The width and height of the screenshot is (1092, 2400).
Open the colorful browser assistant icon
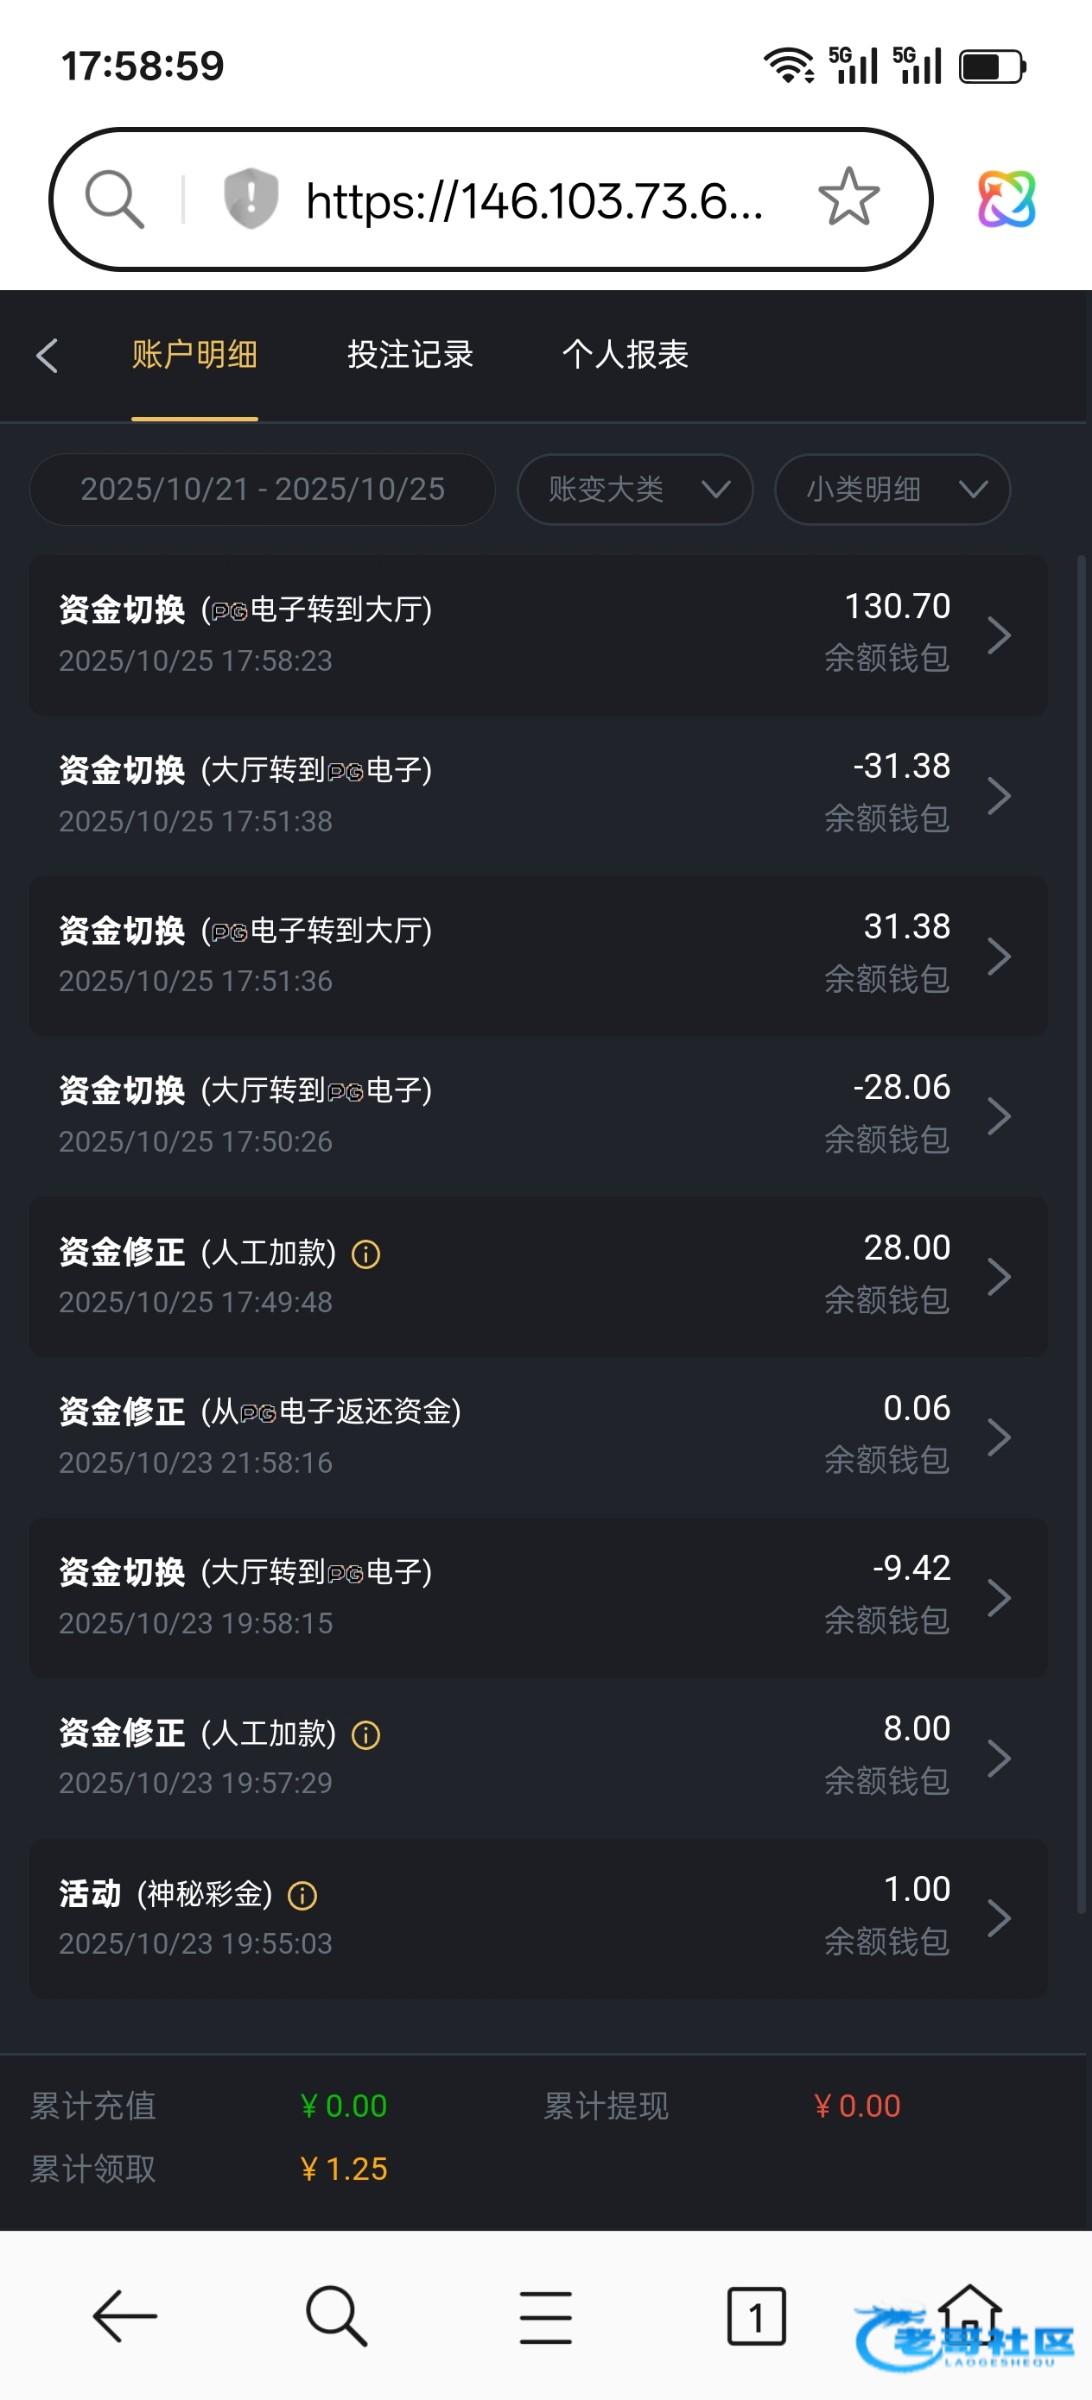coord(1005,198)
